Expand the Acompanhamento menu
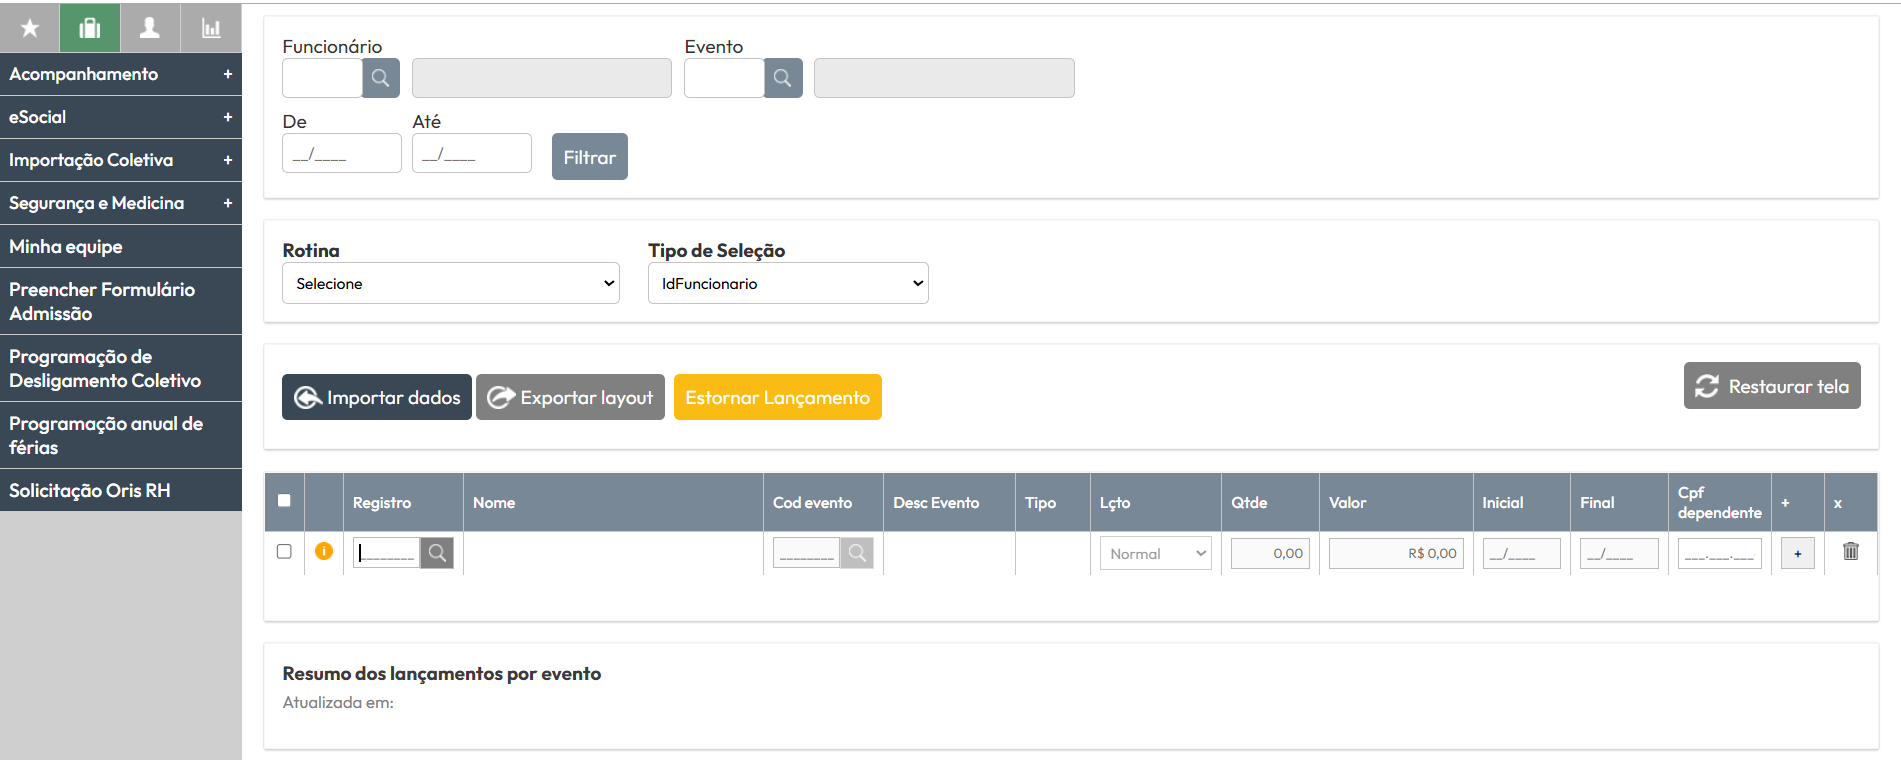The height and width of the screenshot is (760, 1901). (121, 74)
